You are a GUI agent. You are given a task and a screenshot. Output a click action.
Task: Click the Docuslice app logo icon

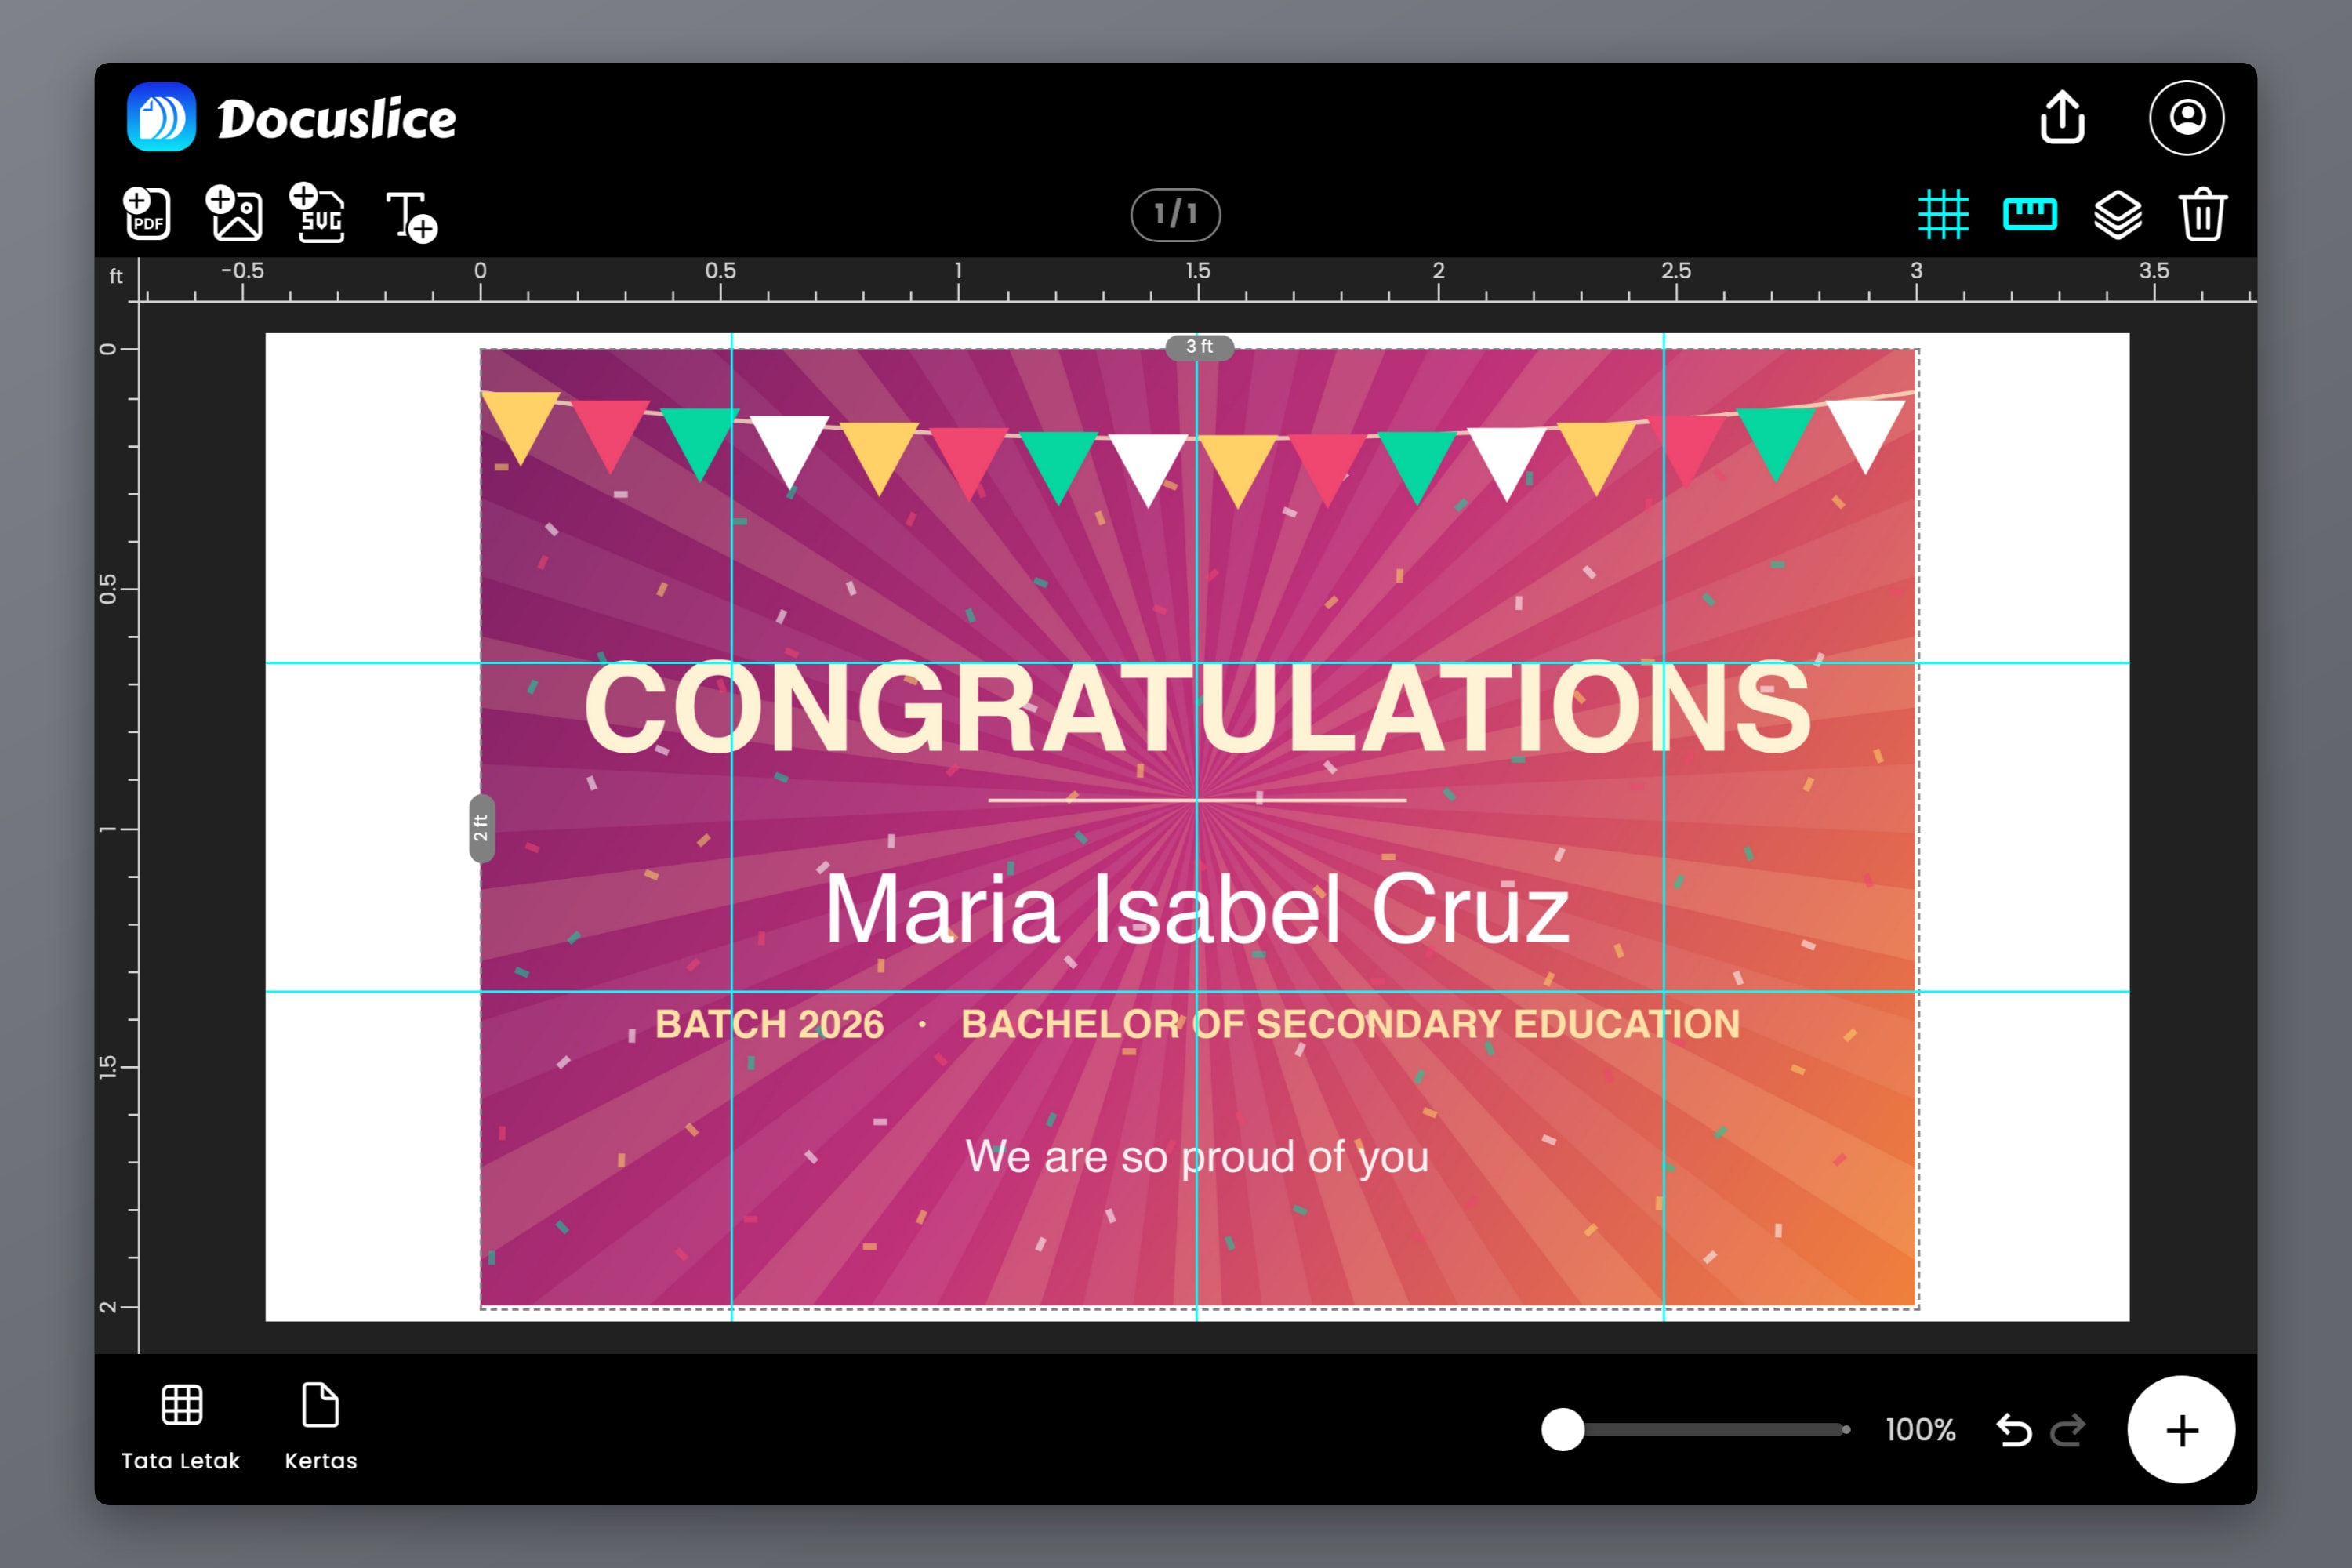(x=161, y=117)
